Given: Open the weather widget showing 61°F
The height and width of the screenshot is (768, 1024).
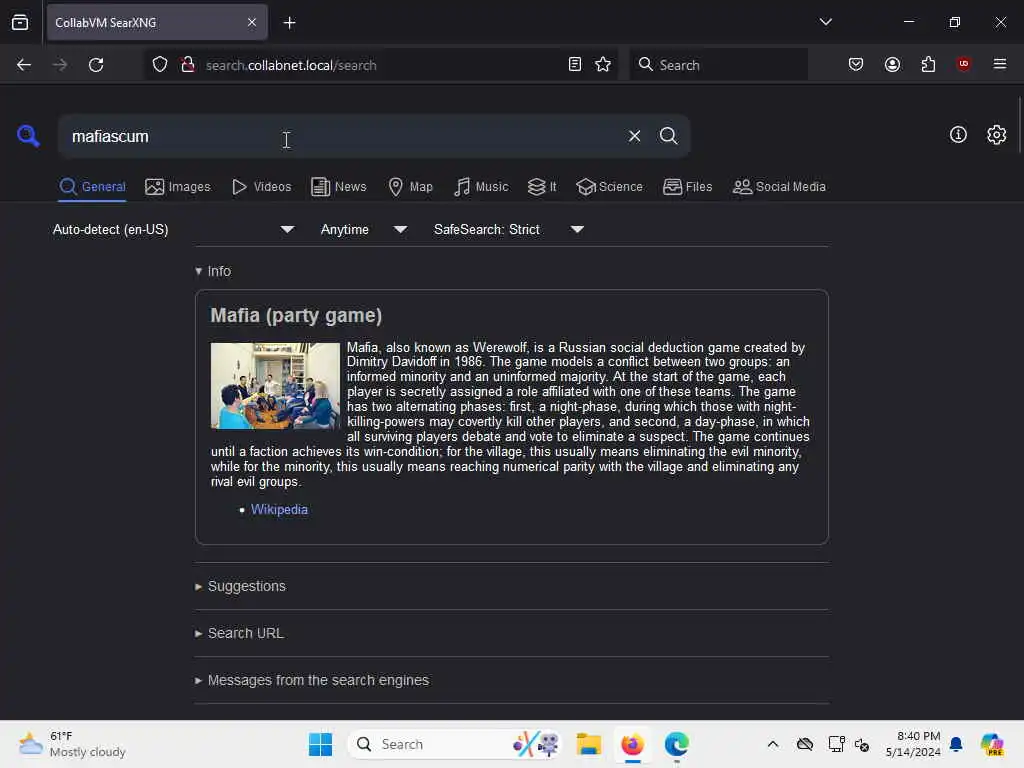Looking at the screenshot, I should 72,744.
